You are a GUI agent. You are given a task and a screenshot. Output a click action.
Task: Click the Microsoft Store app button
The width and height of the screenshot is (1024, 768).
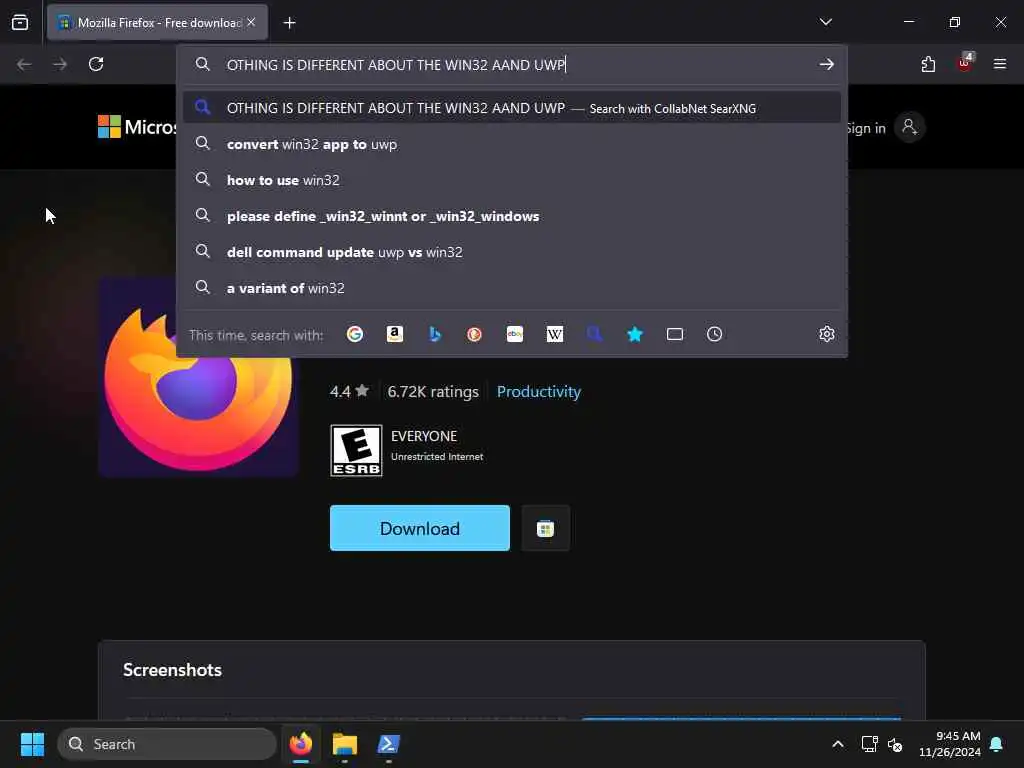(x=545, y=528)
